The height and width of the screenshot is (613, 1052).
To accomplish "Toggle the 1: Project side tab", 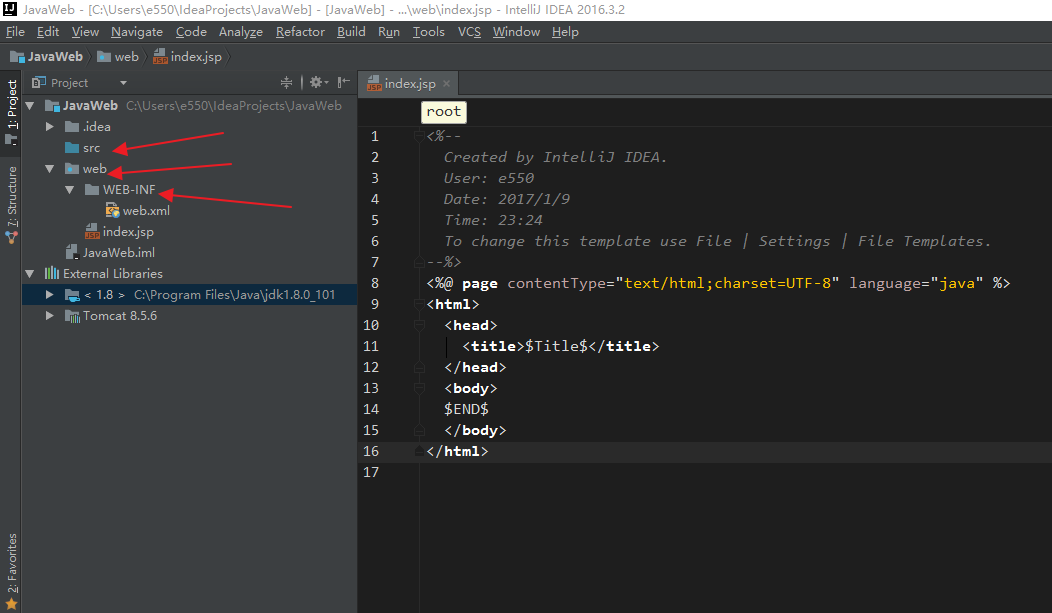I will click(11, 111).
